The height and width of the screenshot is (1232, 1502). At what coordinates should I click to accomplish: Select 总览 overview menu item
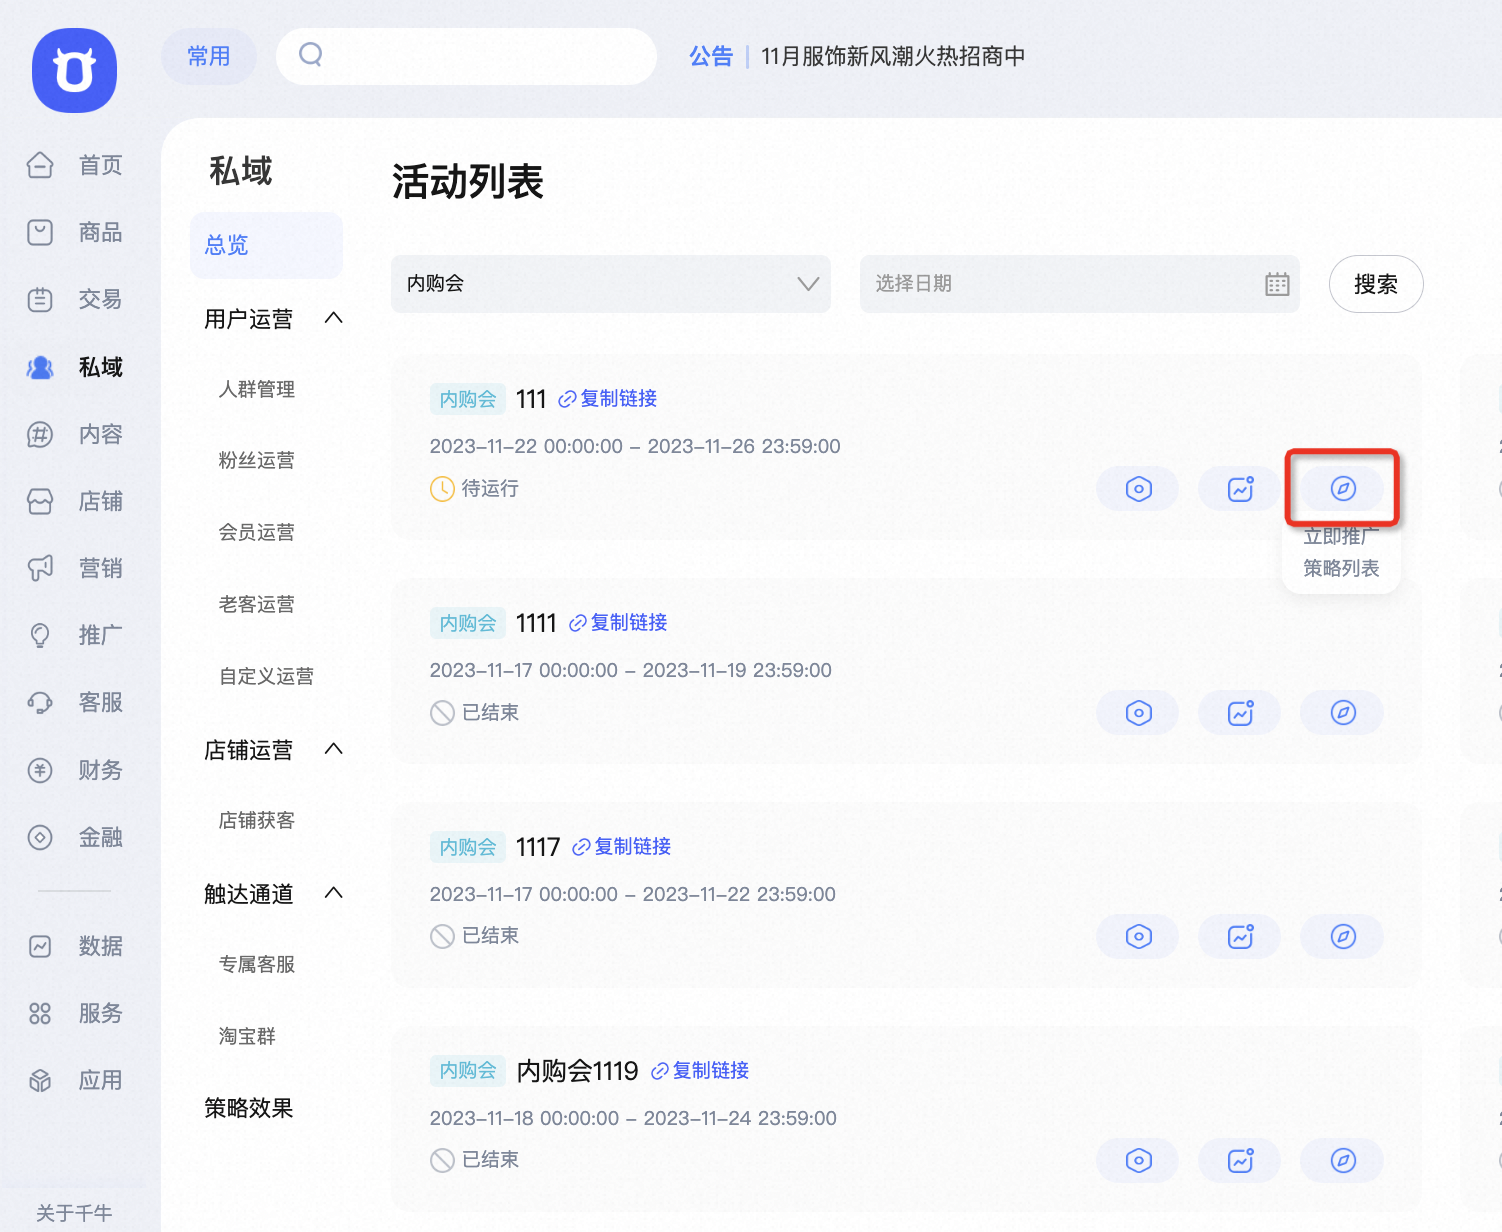(x=266, y=245)
